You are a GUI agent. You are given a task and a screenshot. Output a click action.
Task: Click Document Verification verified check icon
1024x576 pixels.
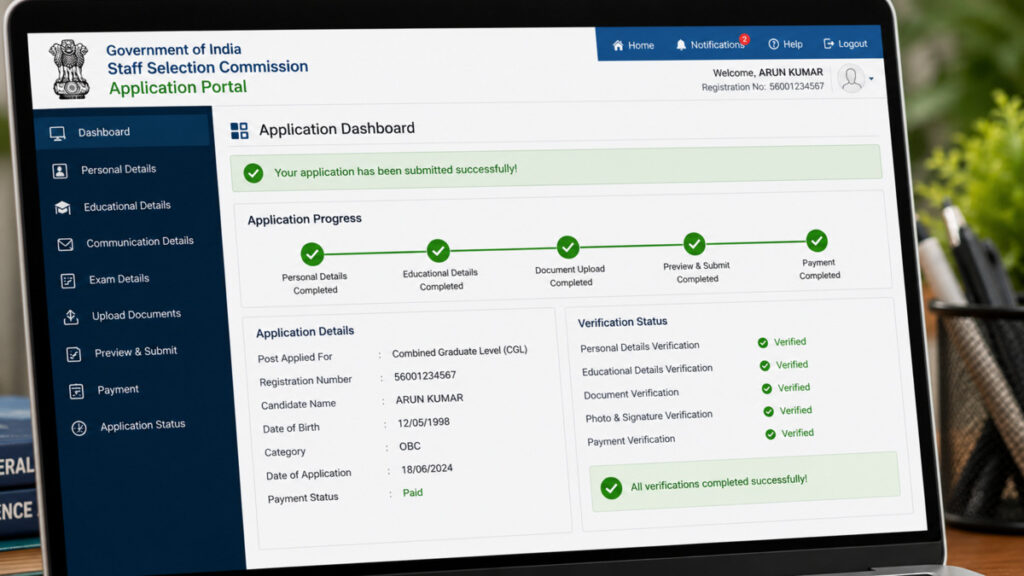coord(767,389)
